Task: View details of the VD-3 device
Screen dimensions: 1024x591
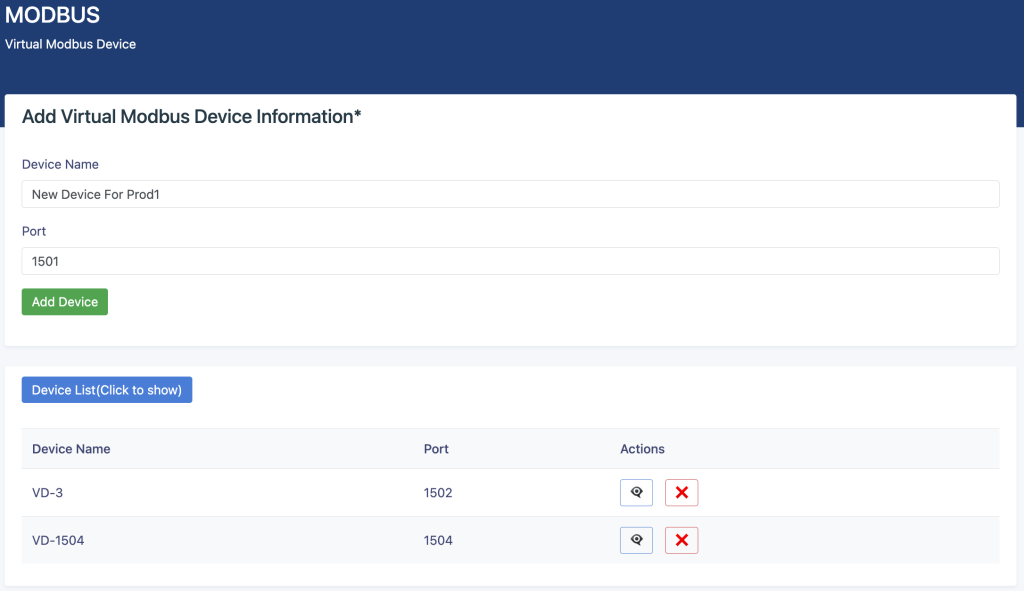Action: click(x=636, y=492)
